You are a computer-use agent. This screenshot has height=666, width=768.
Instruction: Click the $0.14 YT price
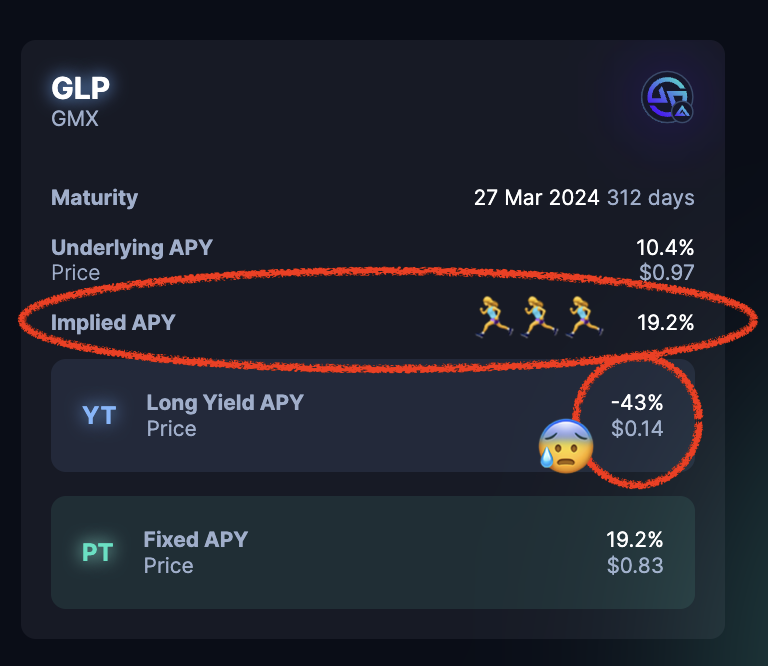click(637, 428)
